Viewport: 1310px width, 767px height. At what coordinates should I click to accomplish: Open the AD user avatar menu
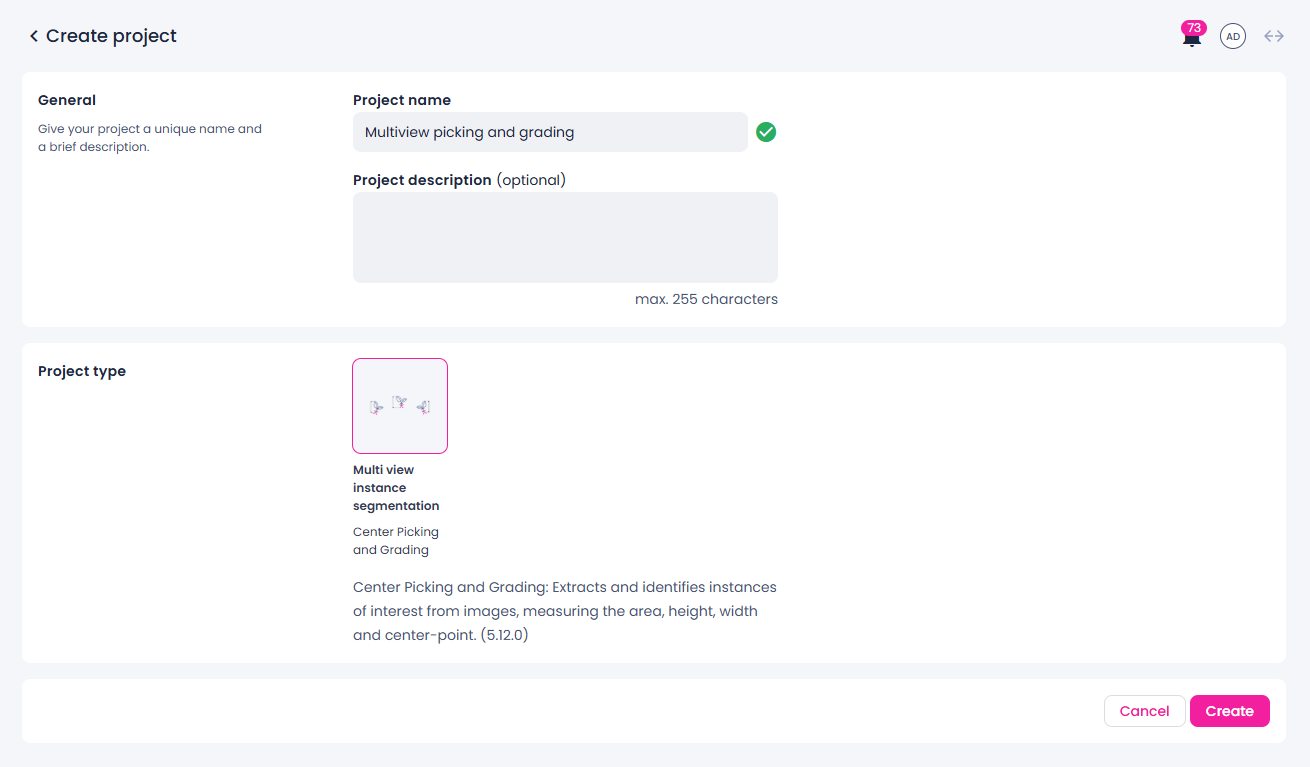coord(1233,36)
